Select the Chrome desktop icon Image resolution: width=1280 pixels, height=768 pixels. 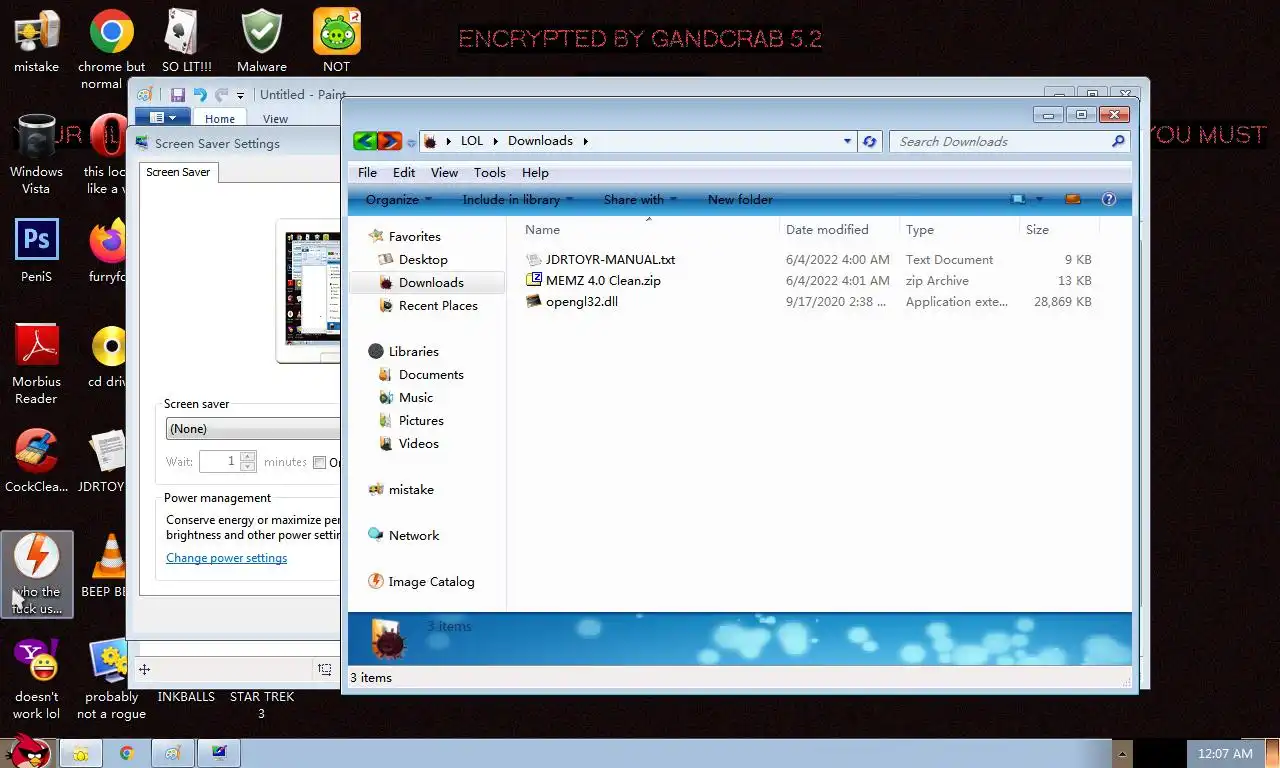[x=112, y=32]
